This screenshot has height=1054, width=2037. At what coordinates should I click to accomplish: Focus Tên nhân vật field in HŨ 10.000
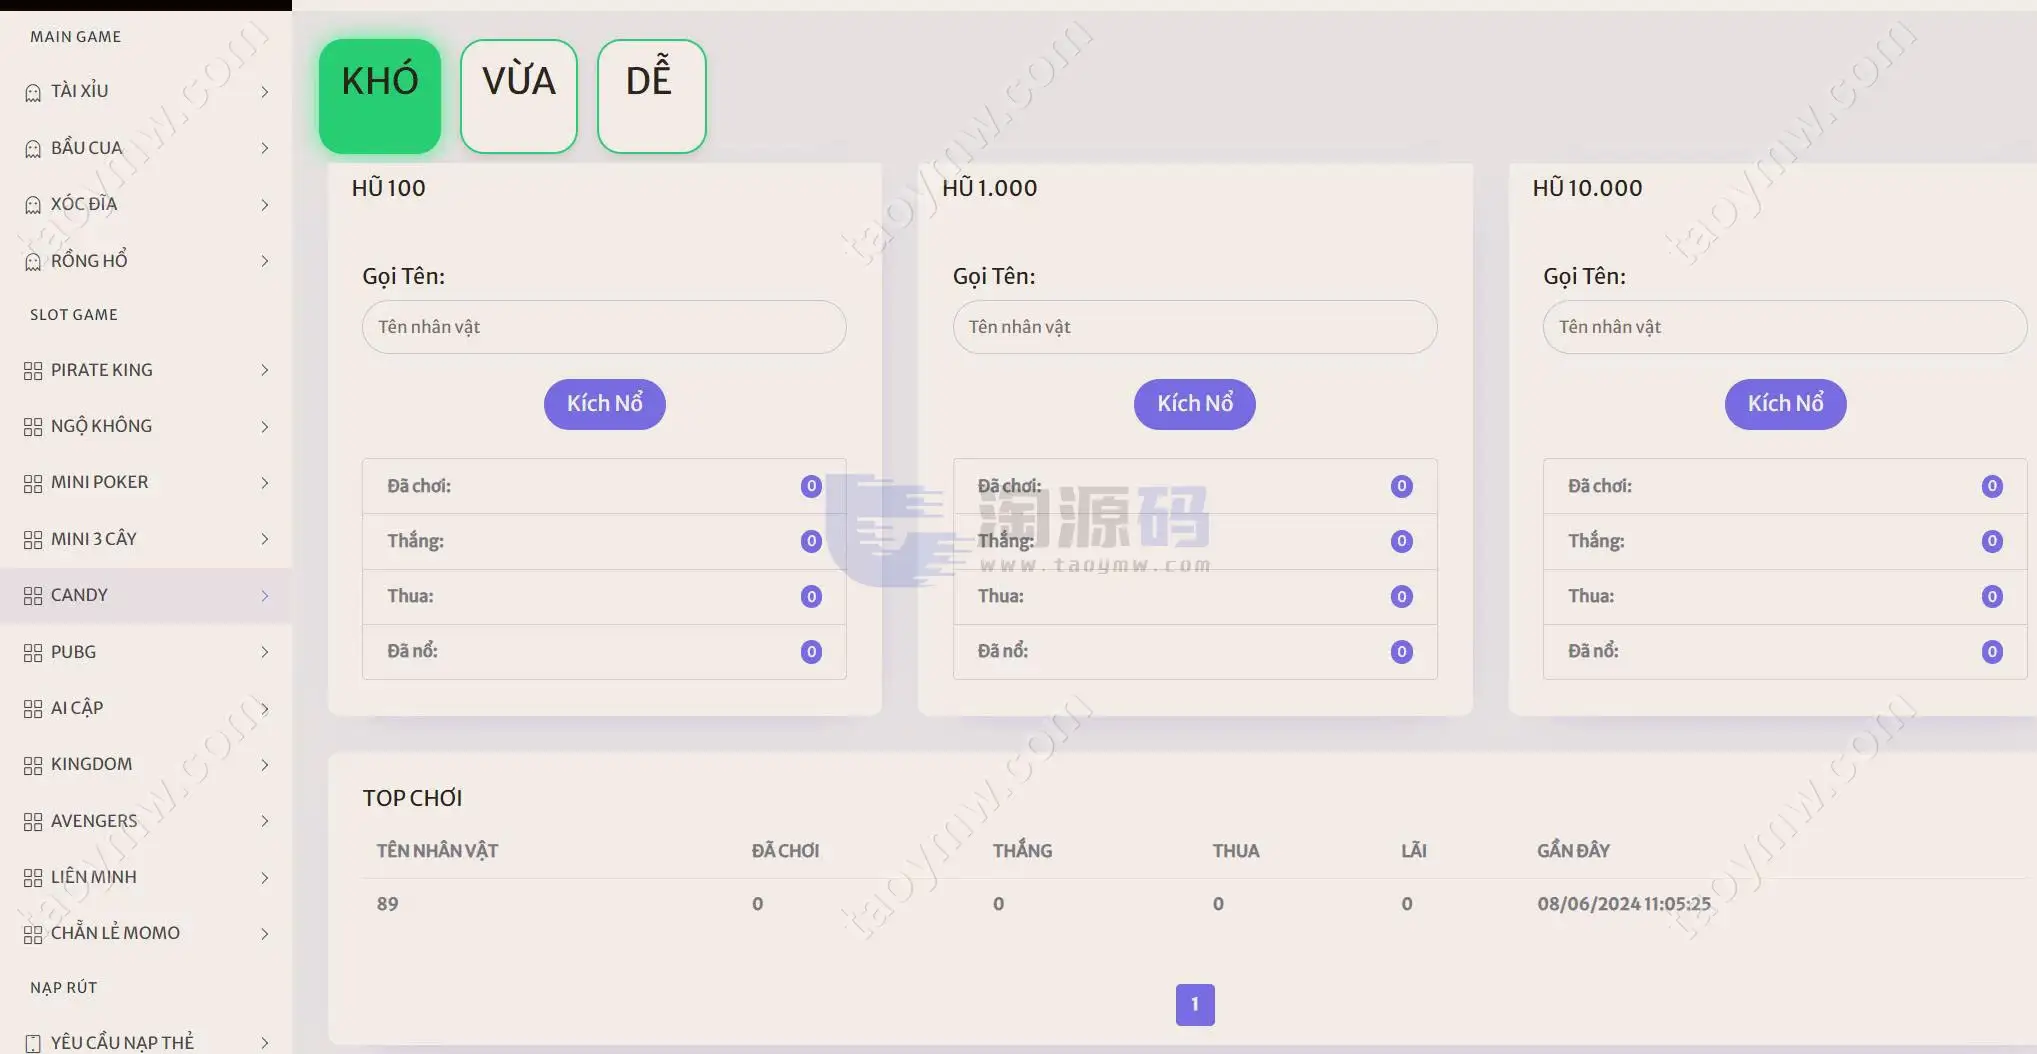coord(1785,327)
